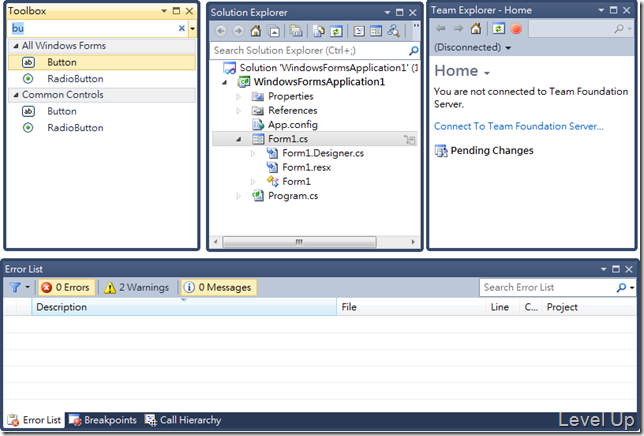Expand the Form1.Designer.cs node
Image resolution: width=644 pixels, height=436 pixels.
coord(253,154)
